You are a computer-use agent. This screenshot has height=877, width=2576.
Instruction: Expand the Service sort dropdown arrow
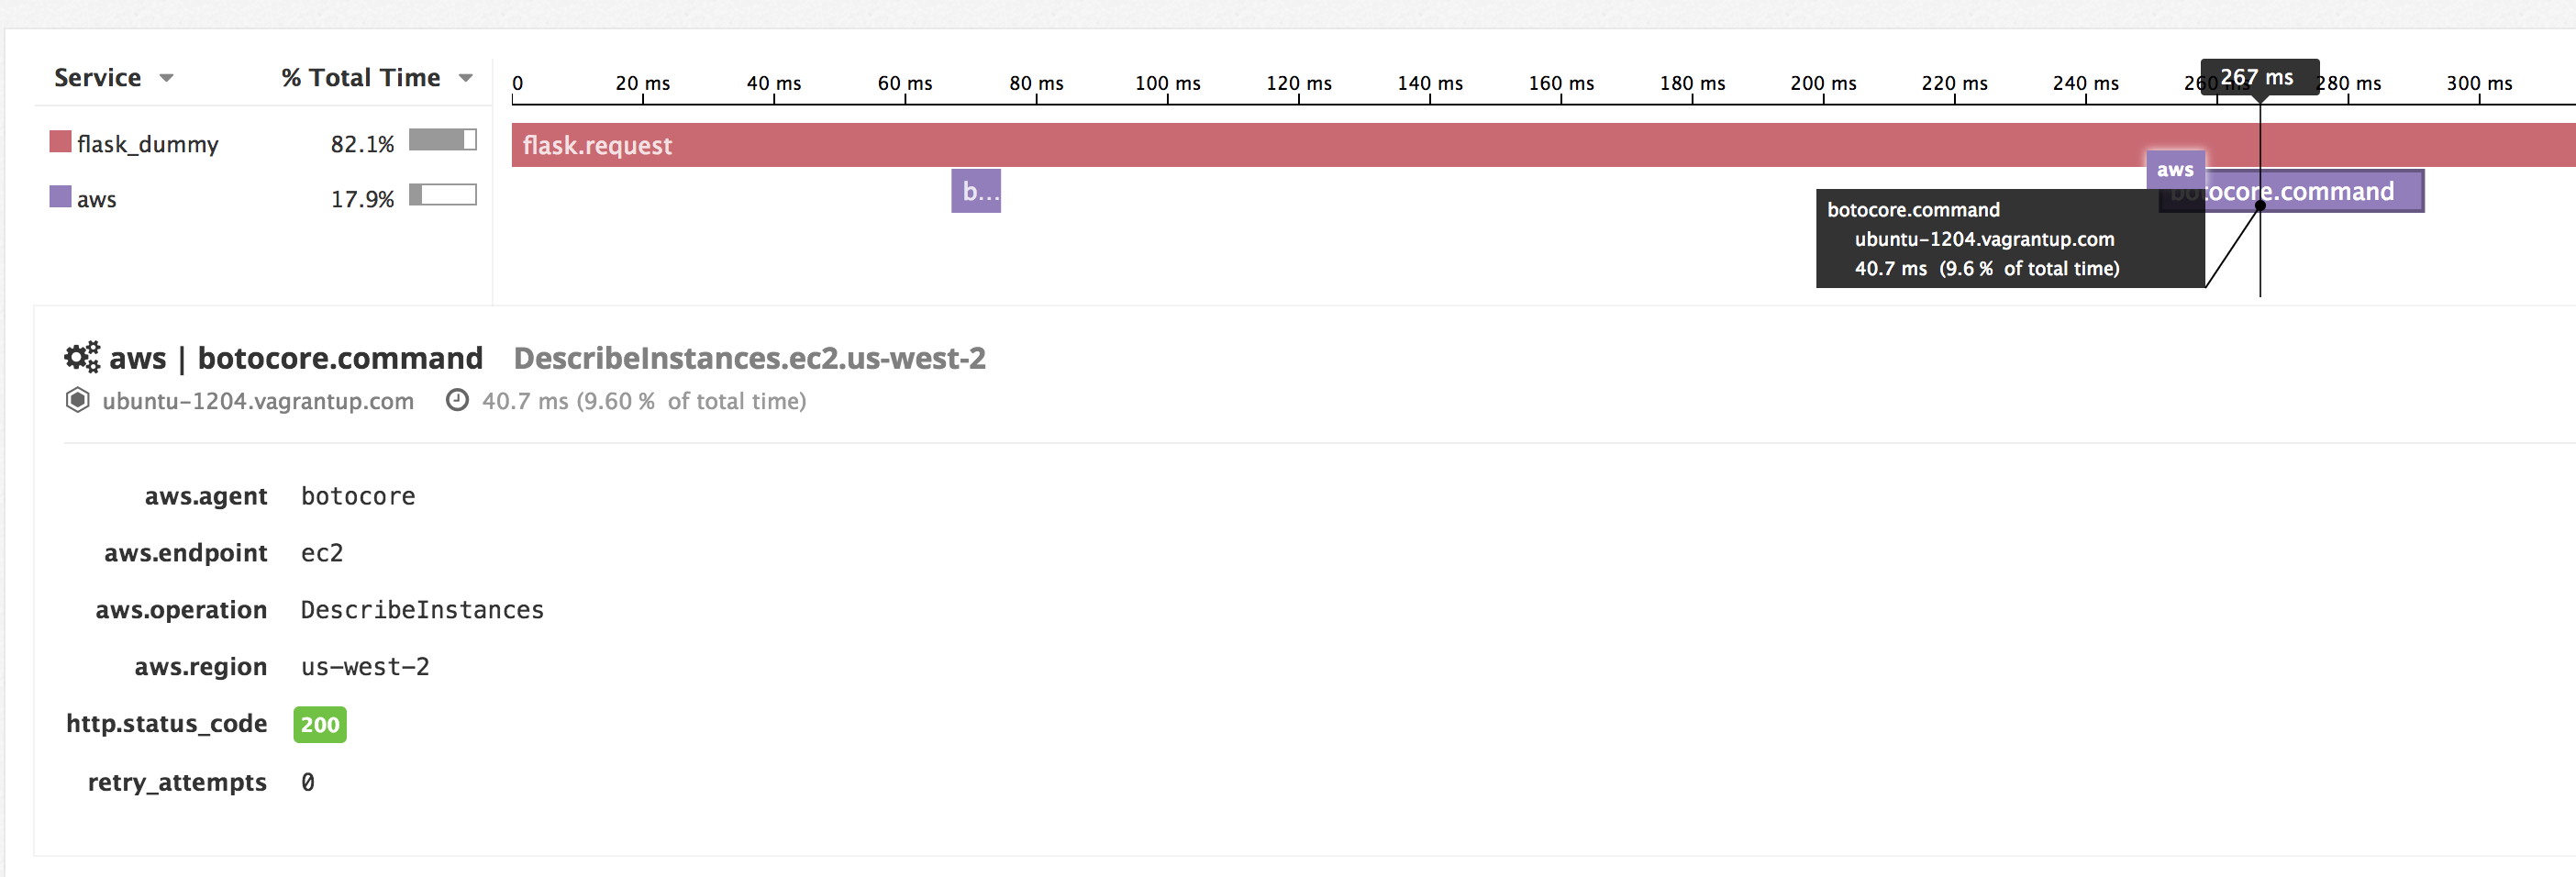pos(166,78)
